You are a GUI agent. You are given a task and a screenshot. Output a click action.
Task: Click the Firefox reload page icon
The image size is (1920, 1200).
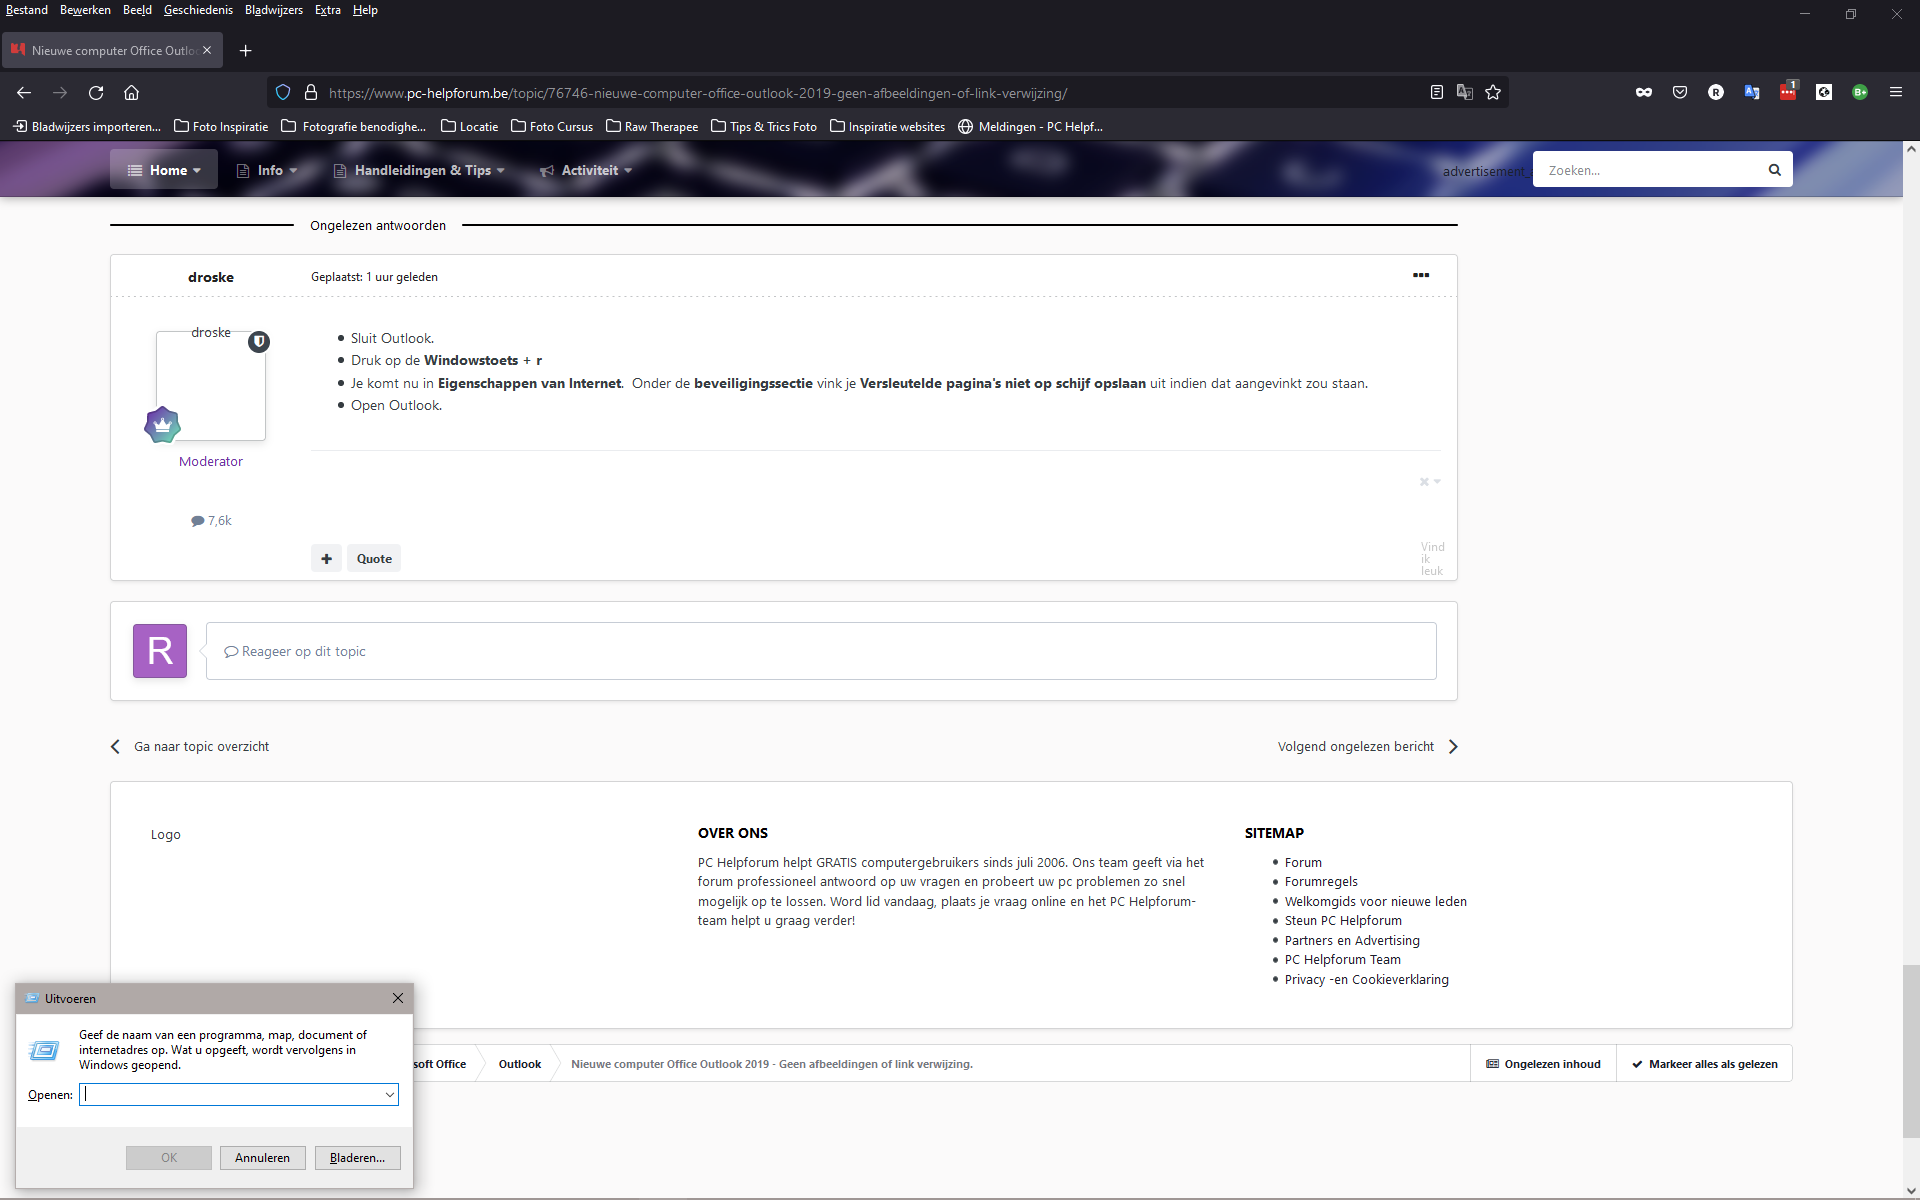pyautogui.click(x=96, y=93)
